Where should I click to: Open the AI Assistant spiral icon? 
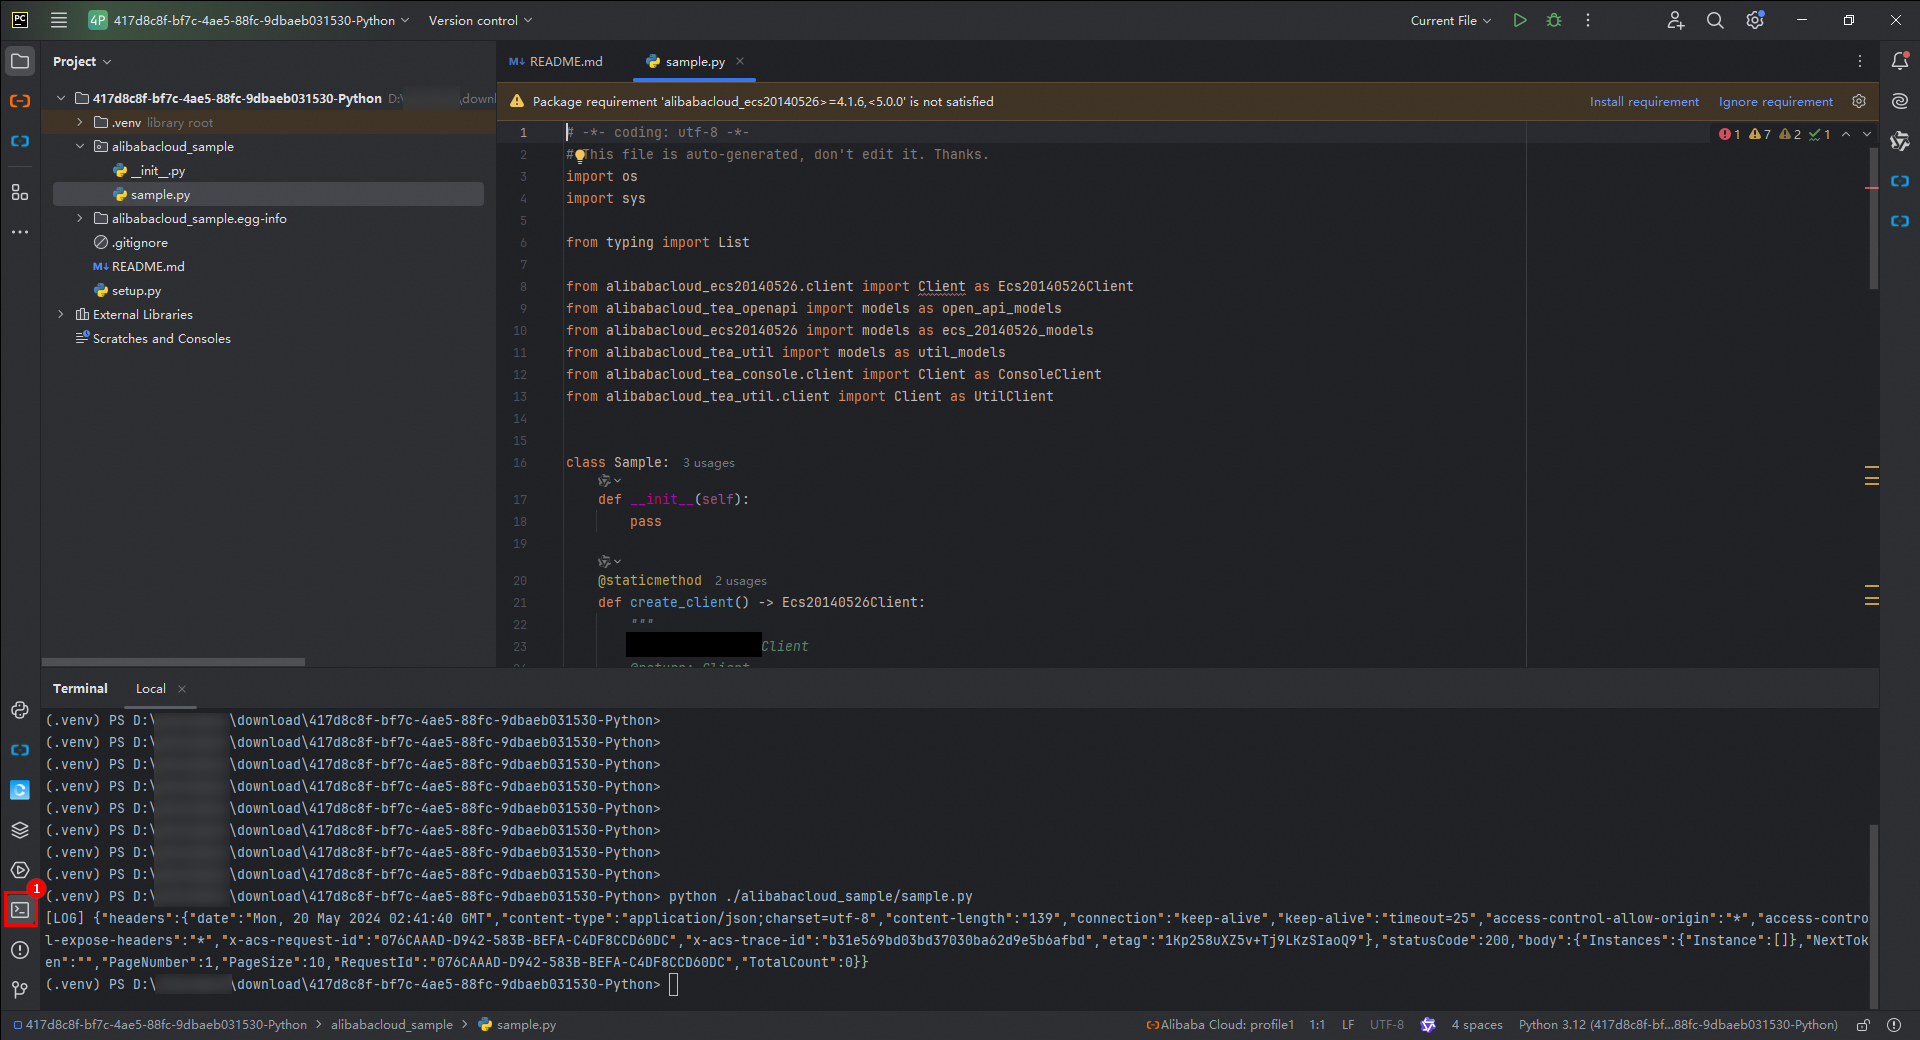pyautogui.click(x=1900, y=101)
